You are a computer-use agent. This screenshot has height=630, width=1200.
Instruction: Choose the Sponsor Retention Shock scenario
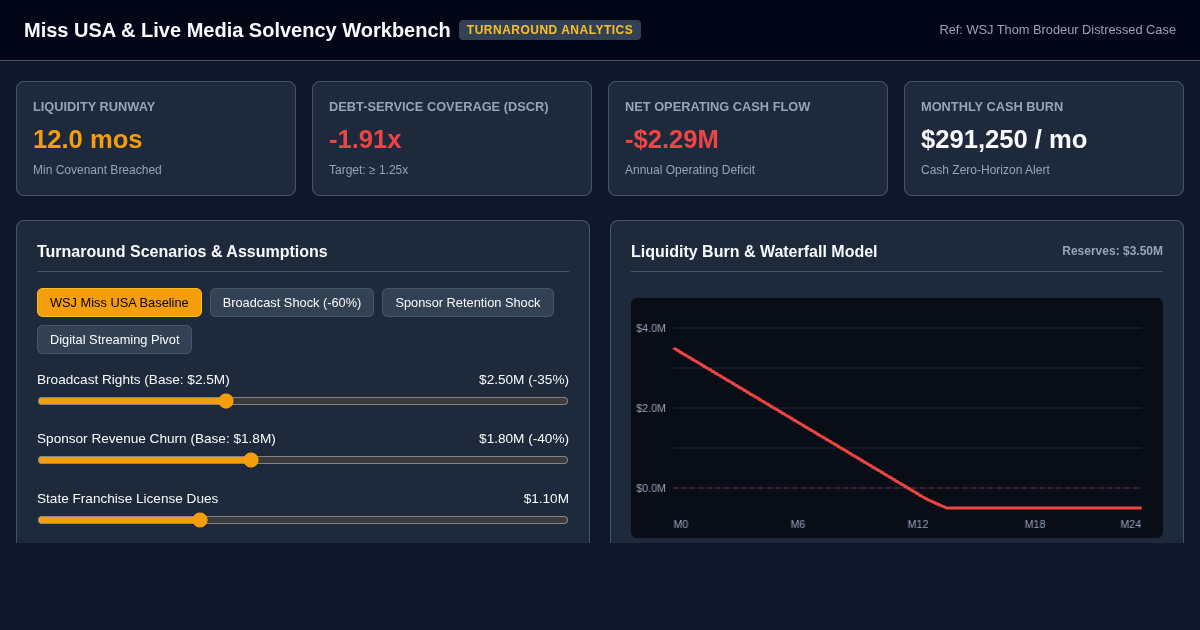pos(468,303)
